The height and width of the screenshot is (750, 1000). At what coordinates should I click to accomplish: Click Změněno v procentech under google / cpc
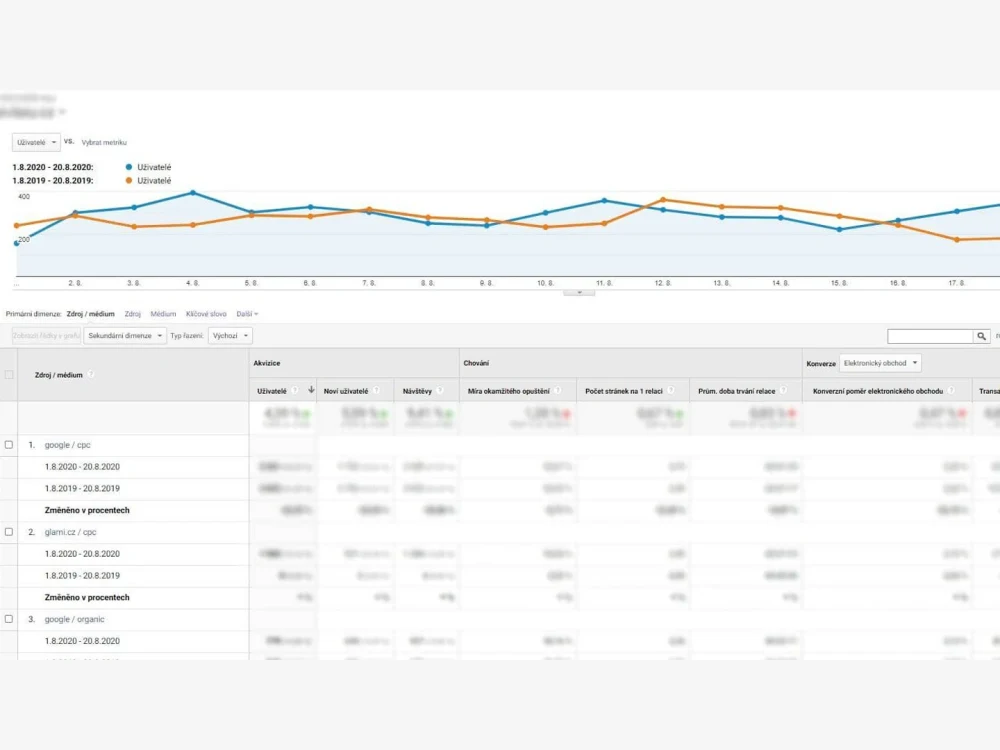(87, 510)
